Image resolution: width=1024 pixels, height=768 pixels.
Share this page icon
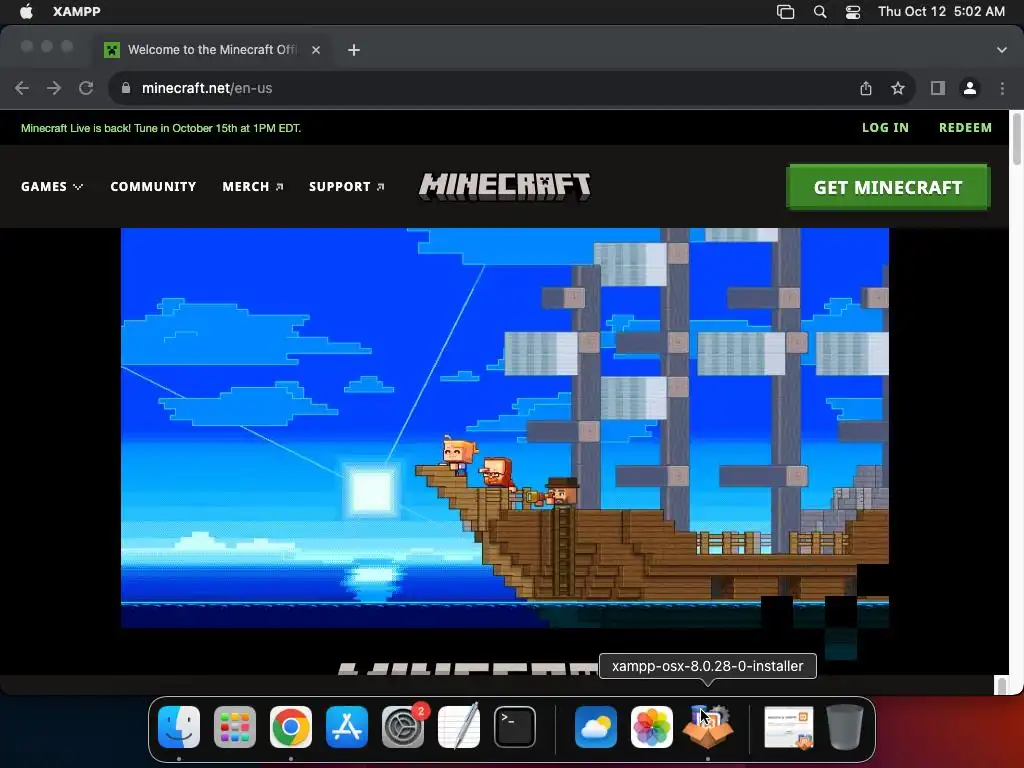[866, 88]
